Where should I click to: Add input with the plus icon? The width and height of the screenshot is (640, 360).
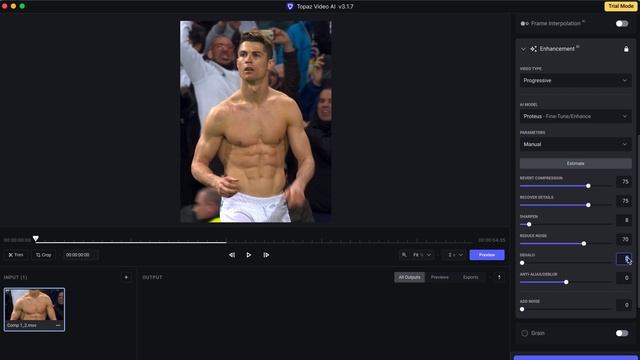point(126,277)
